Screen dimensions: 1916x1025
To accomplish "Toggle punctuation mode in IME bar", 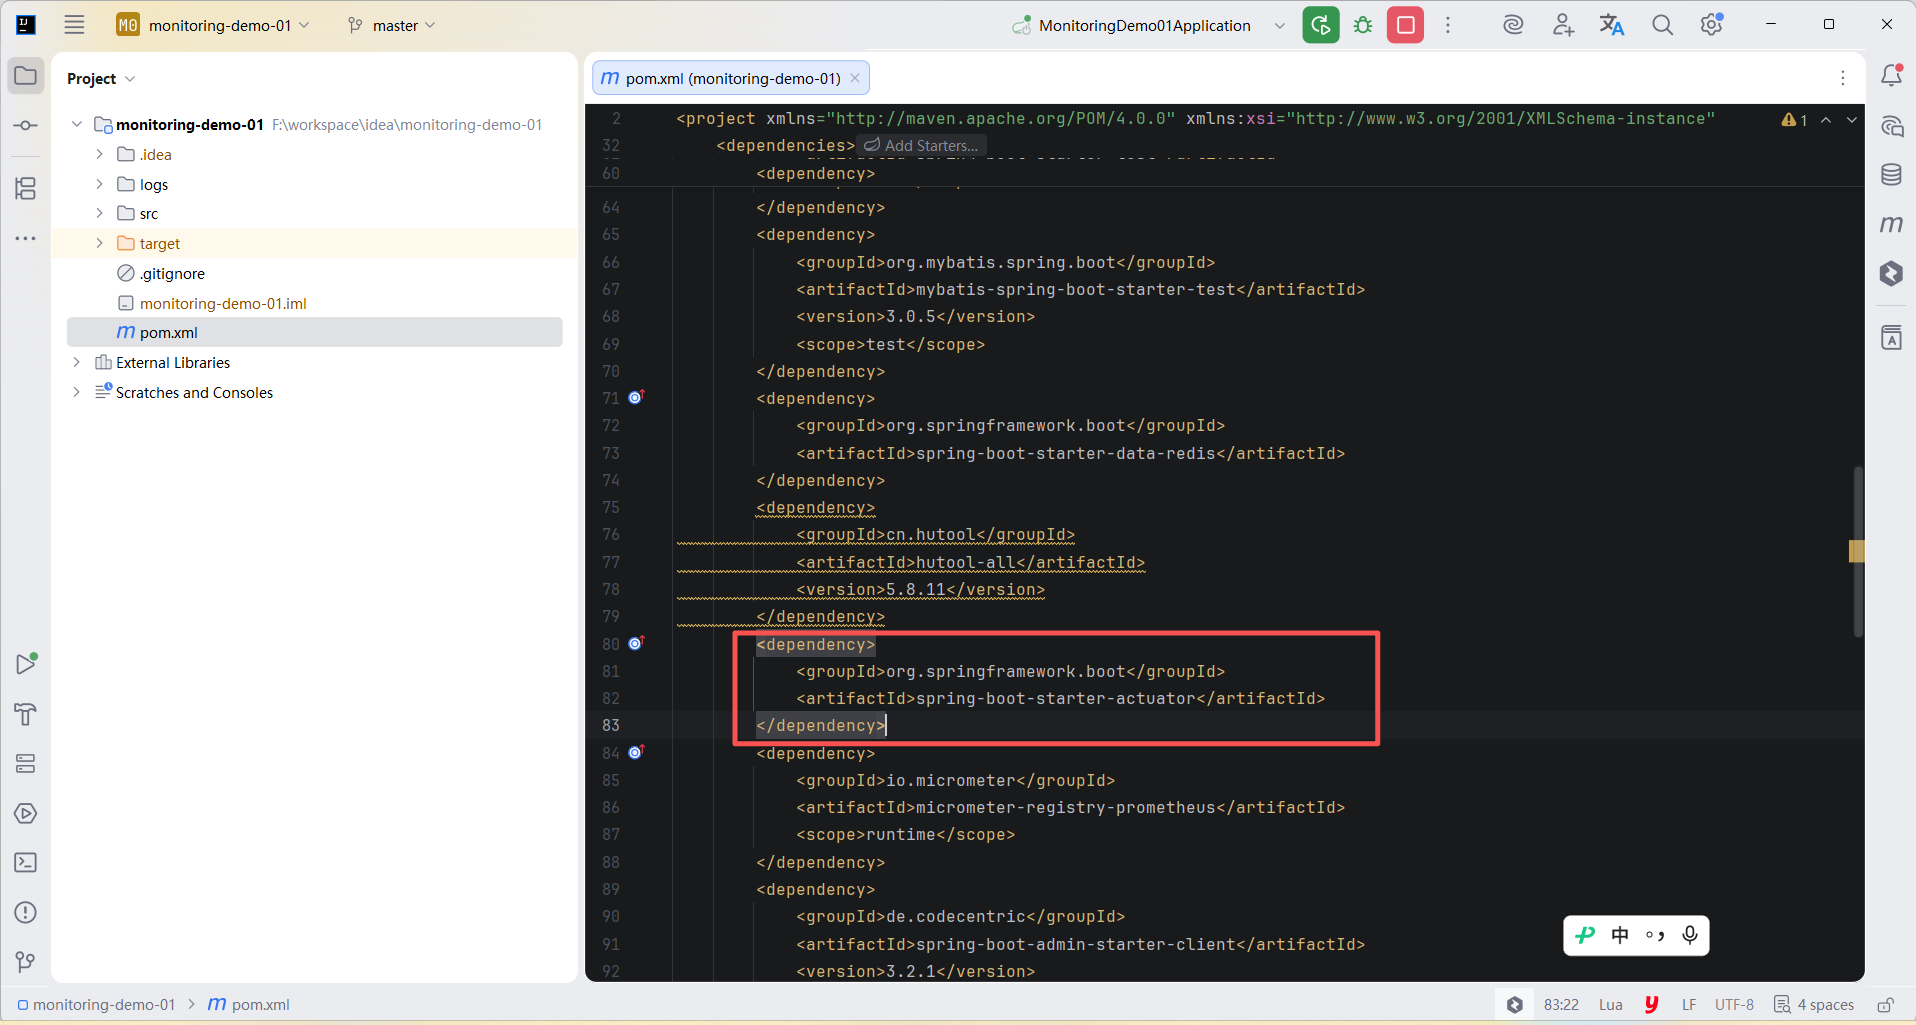I will coord(1655,936).
